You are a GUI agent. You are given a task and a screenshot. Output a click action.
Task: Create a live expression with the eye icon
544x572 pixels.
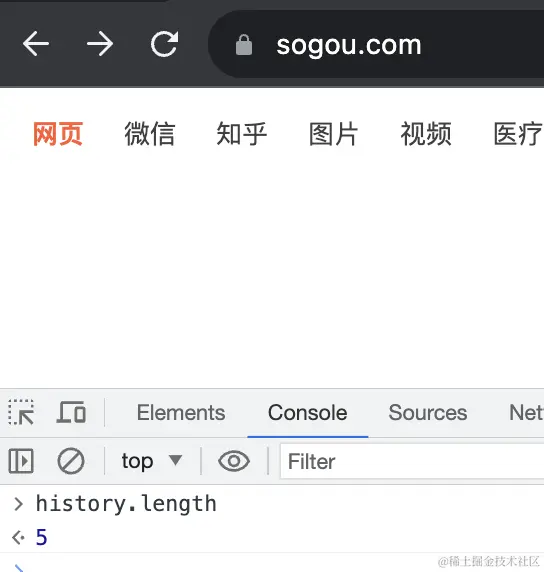click(x=234, y=461)
